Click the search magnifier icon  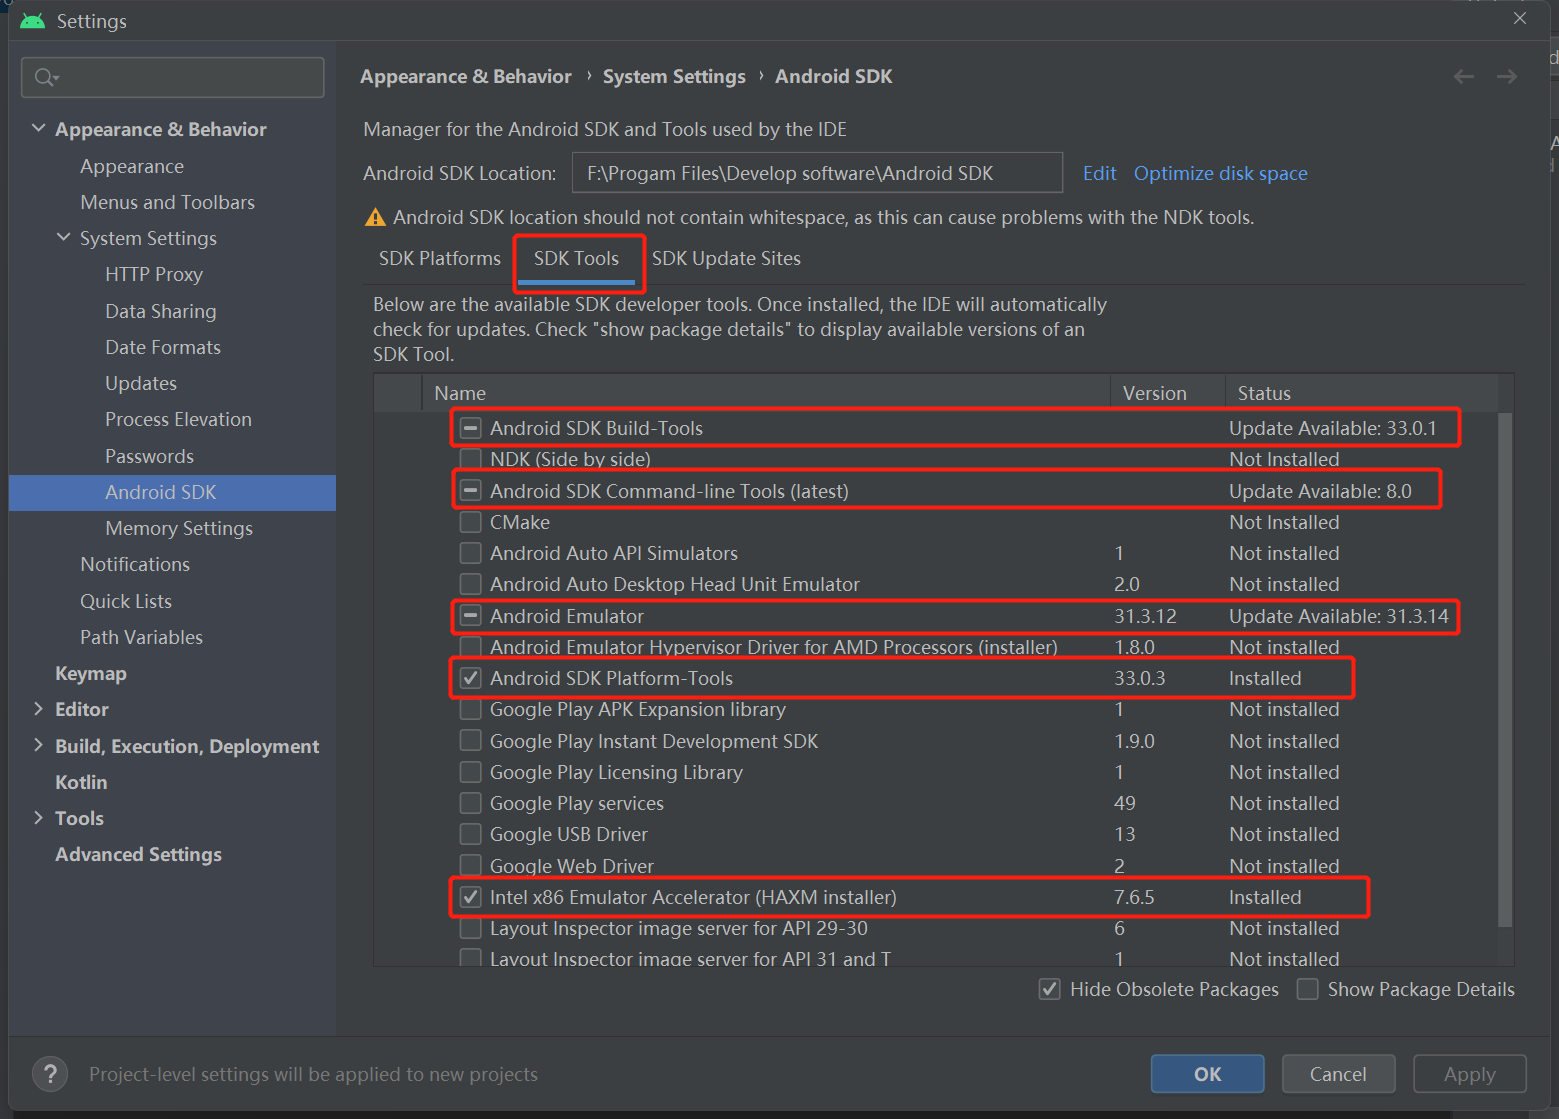click(x=45, y=77)
